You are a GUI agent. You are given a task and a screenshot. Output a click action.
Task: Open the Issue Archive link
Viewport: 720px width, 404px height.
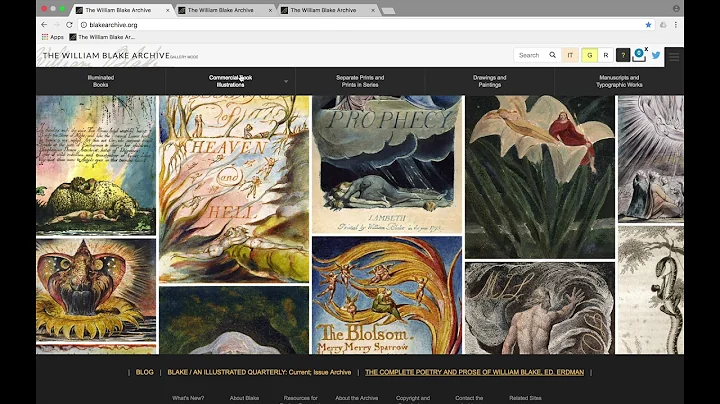pyautogui.click(x=332, y=372)
